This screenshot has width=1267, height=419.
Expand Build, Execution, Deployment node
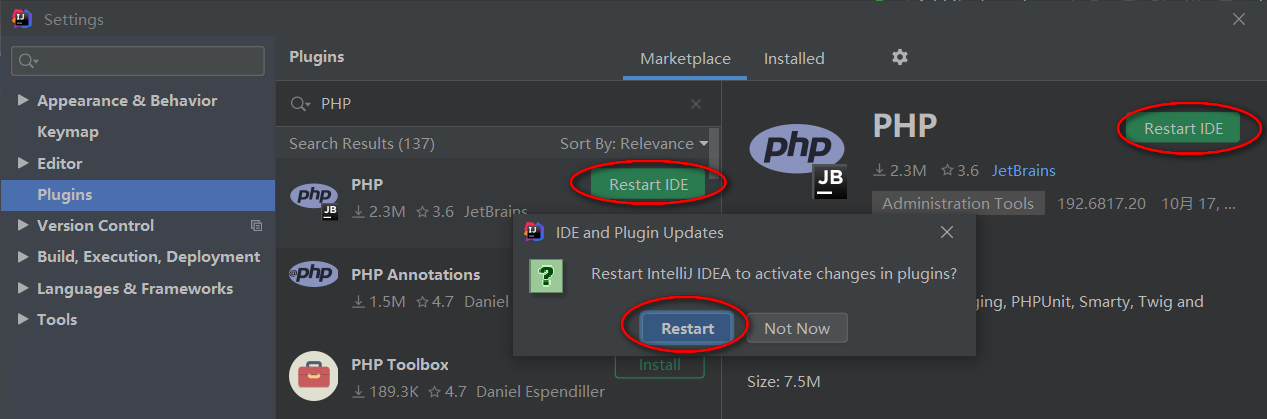click(23, 257)
